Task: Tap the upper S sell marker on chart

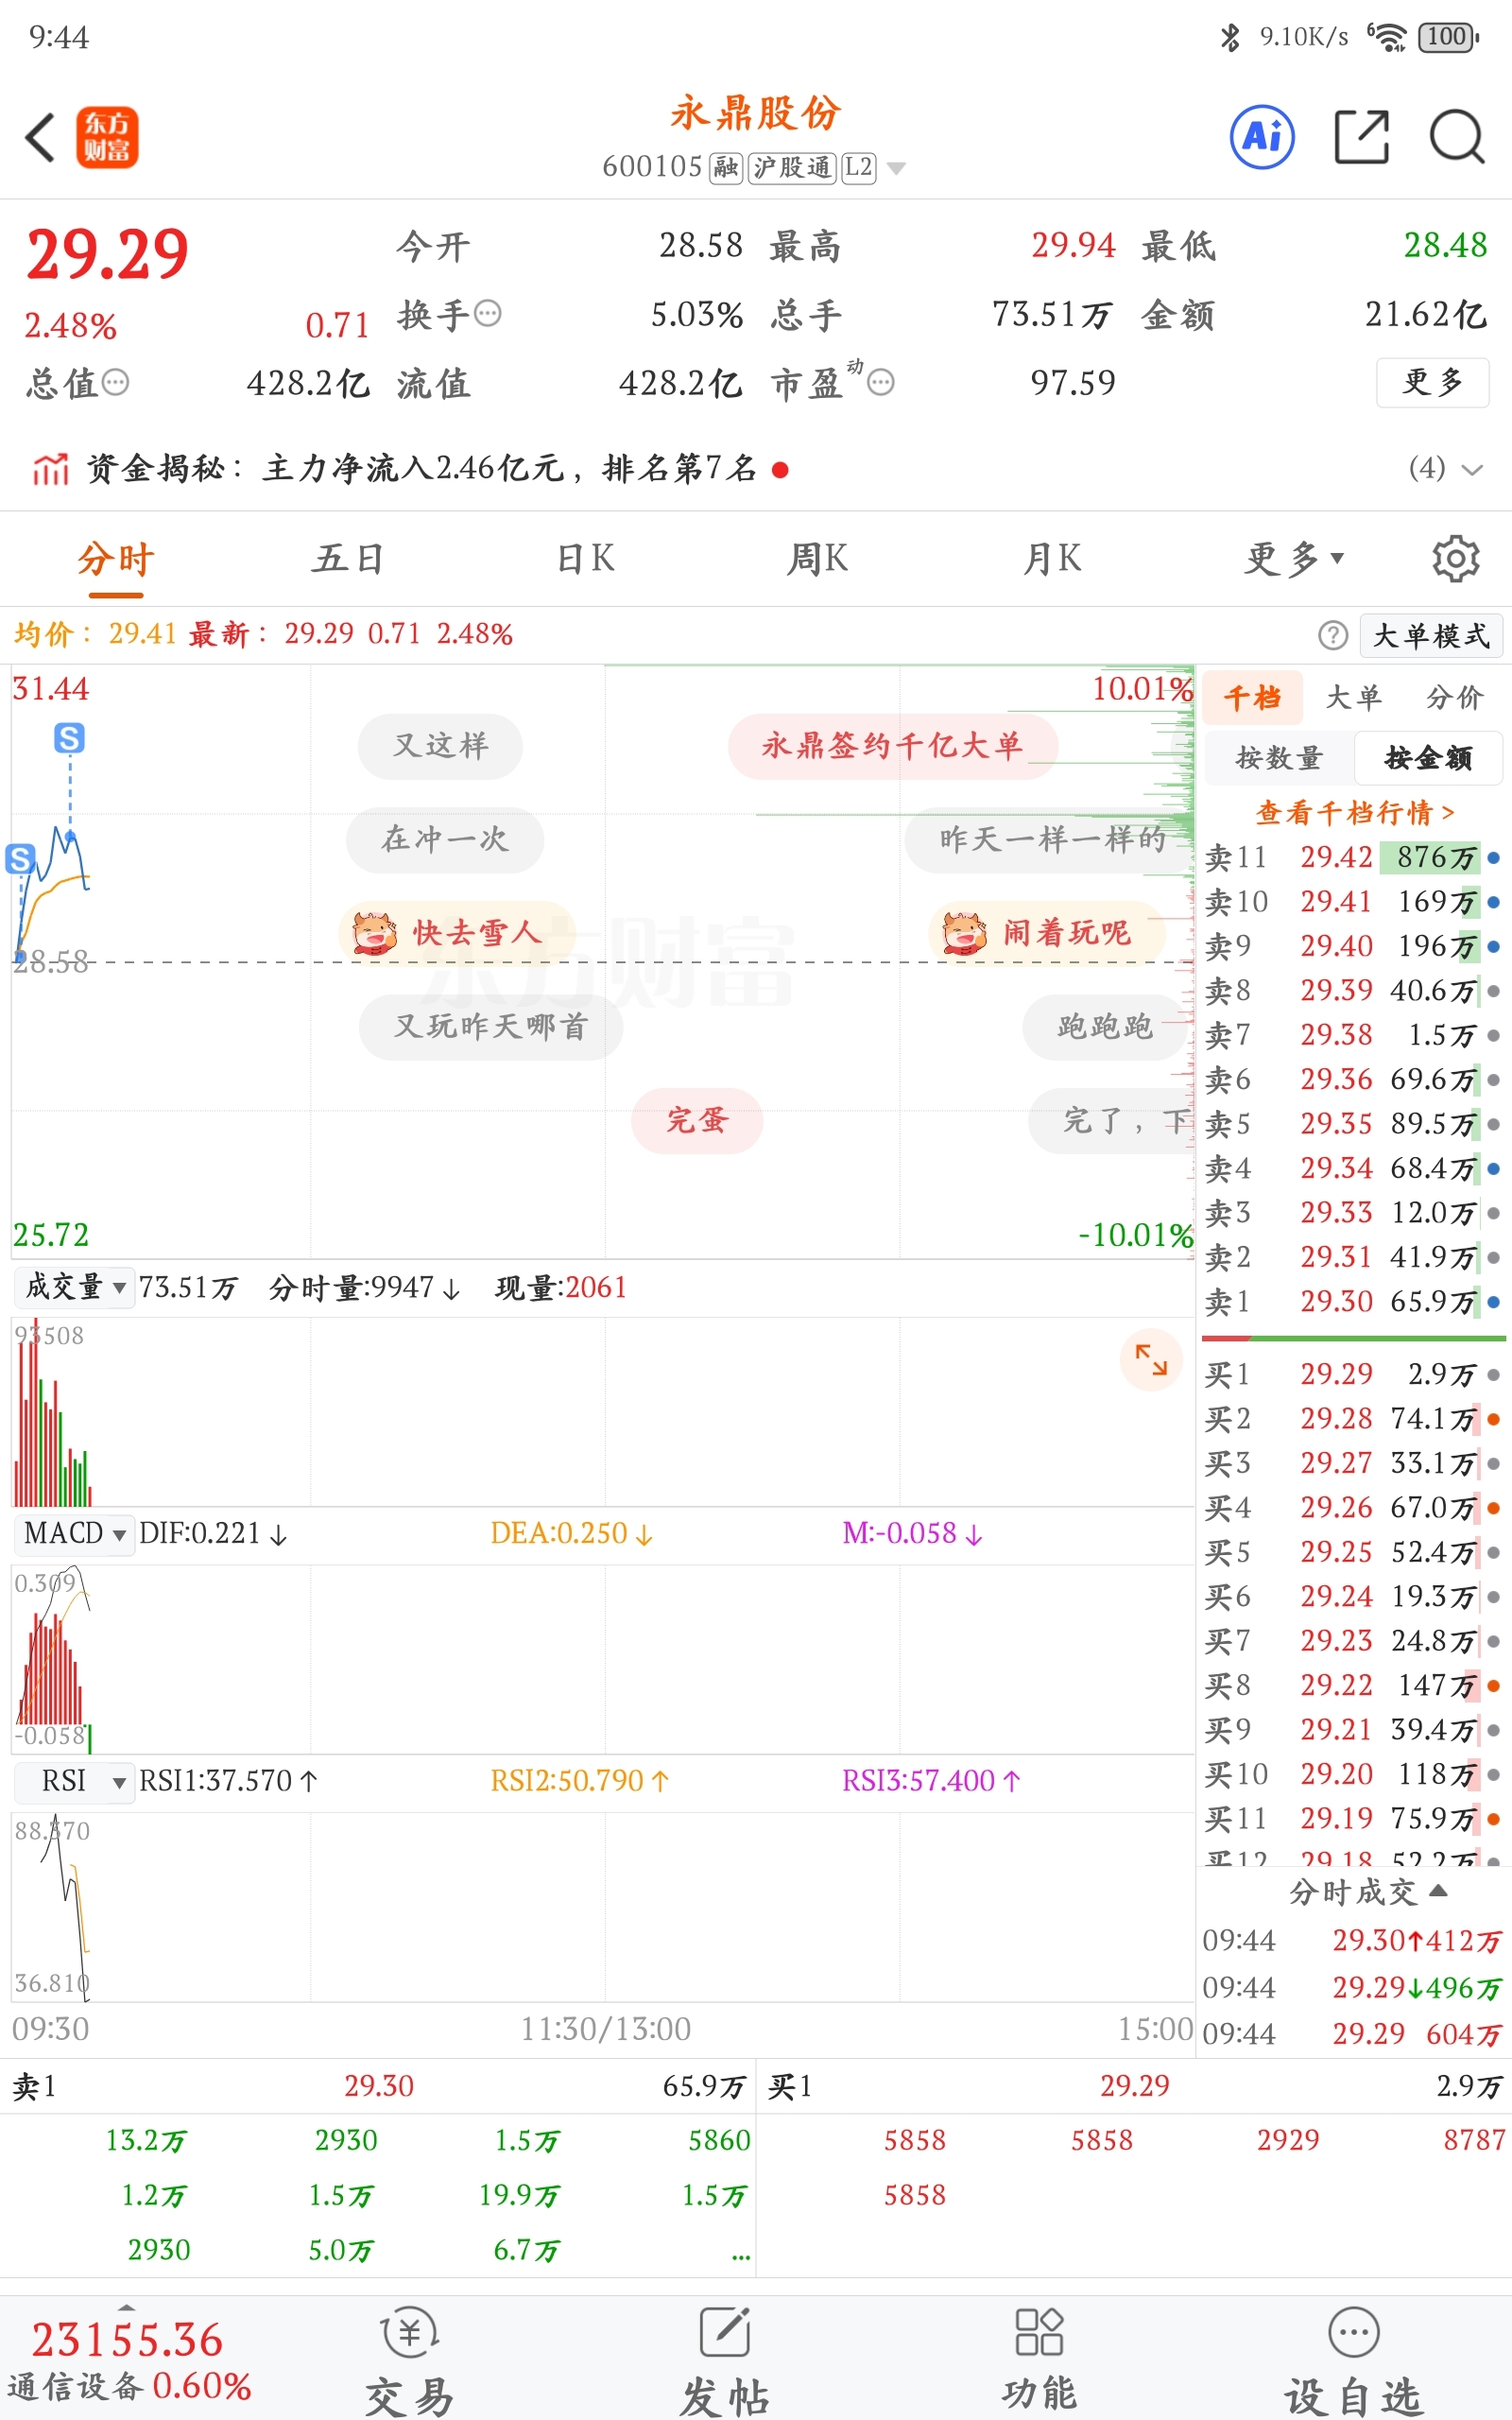Action: tap(69, 738)
